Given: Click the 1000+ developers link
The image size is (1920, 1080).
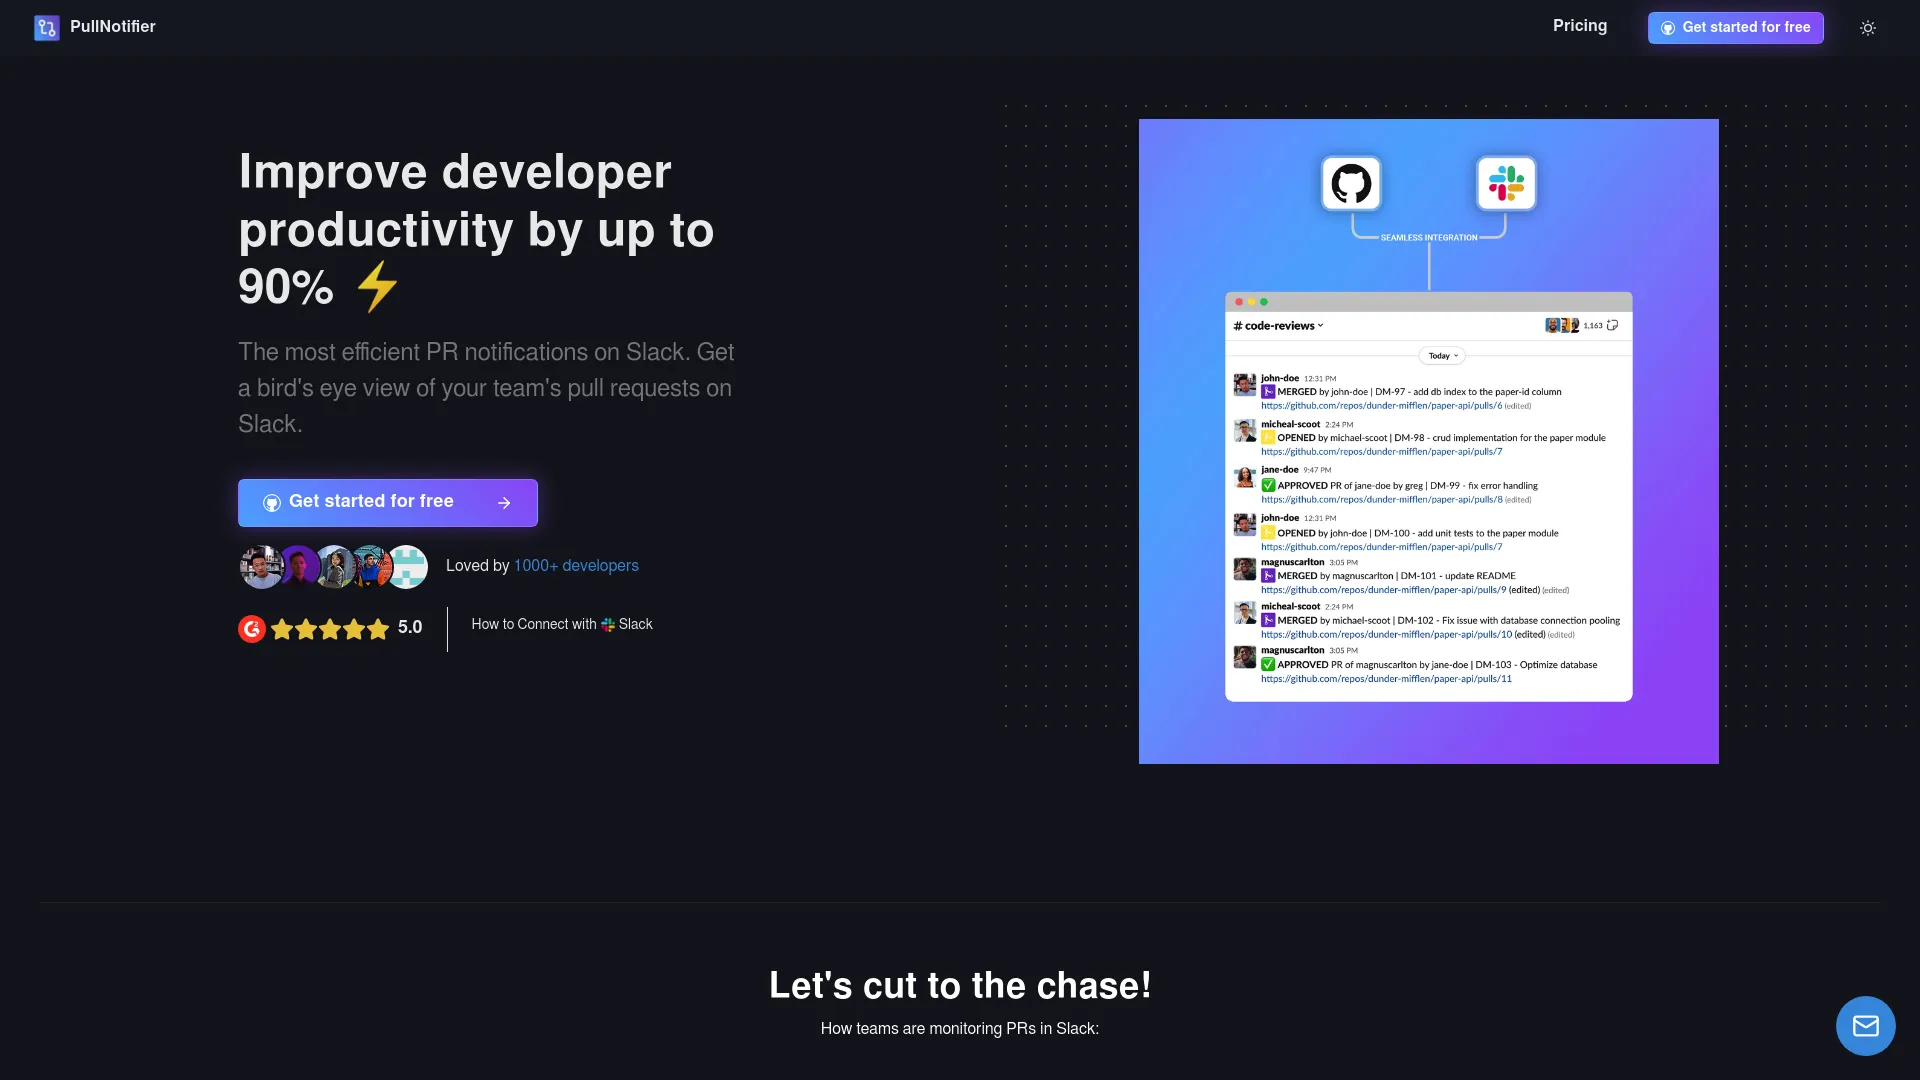Looking at the screenshot, I should (576, 566).
